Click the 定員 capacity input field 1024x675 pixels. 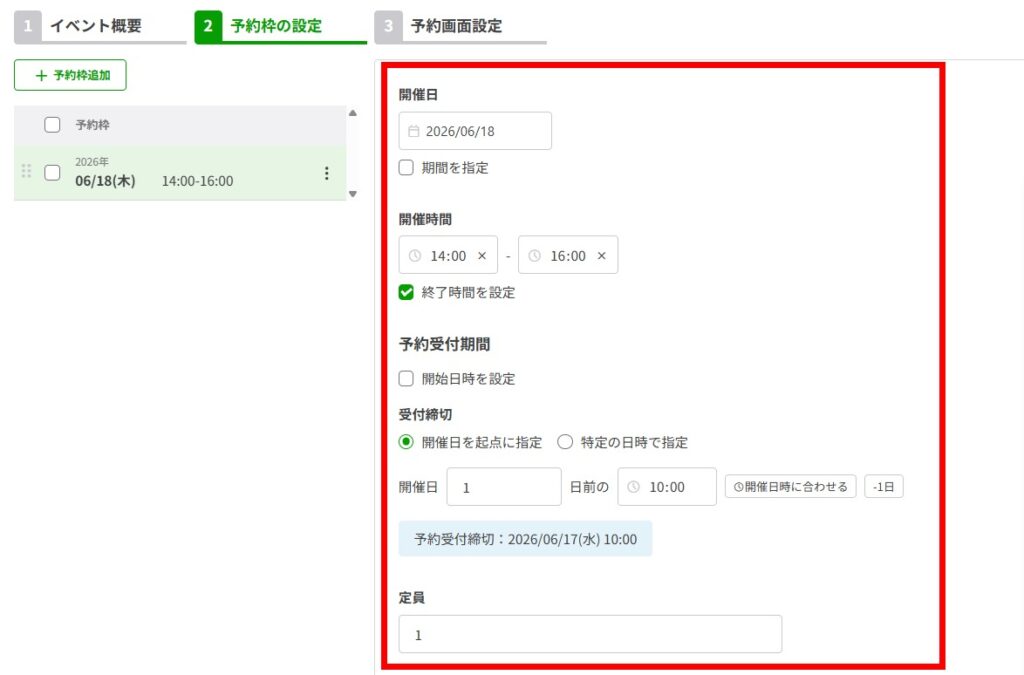click(x=590, y=634)
